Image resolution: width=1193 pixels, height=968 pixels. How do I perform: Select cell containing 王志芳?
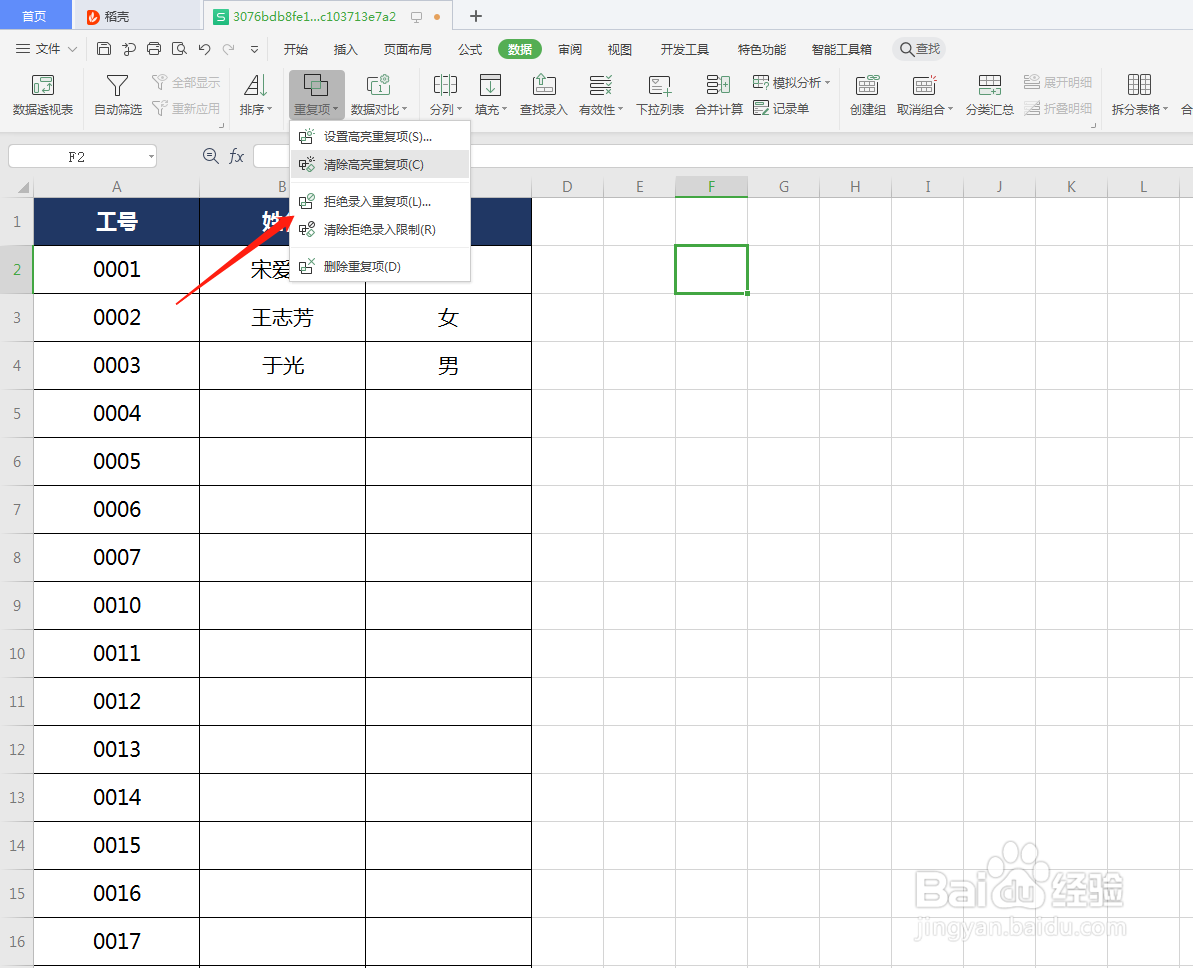282,318
